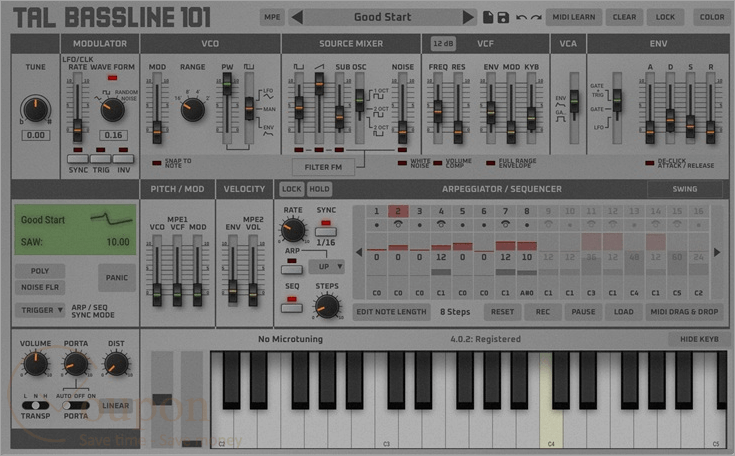This screenshot has height=456, width=735.
Task: Click the MIDI Drag & Drop button
Action: click(684, 312)
